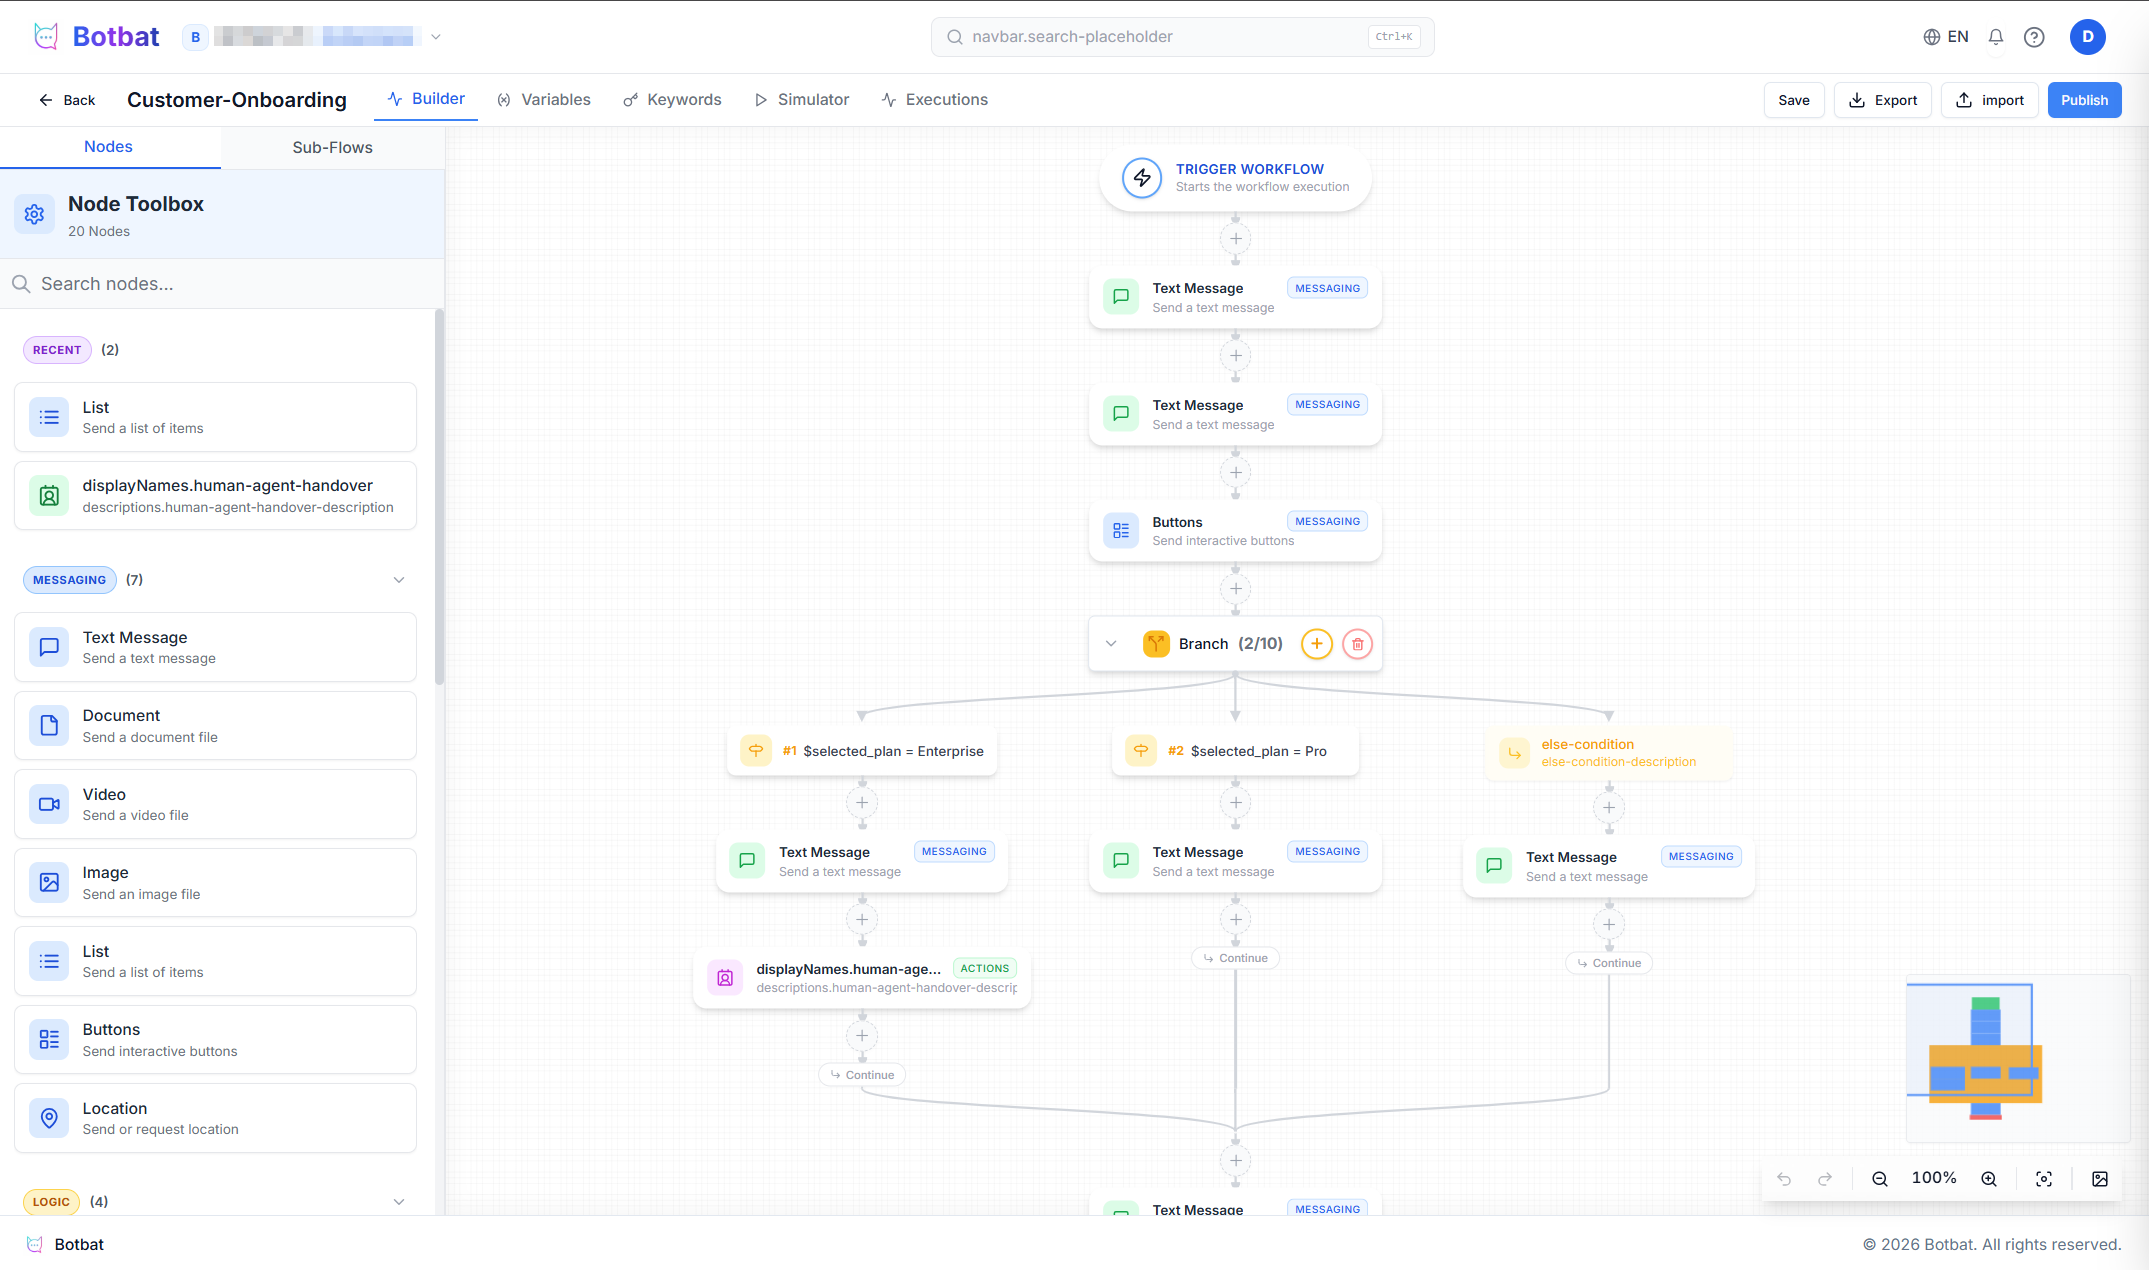
Task: Add a condition with Branch plus icon
Action: 1316,644
